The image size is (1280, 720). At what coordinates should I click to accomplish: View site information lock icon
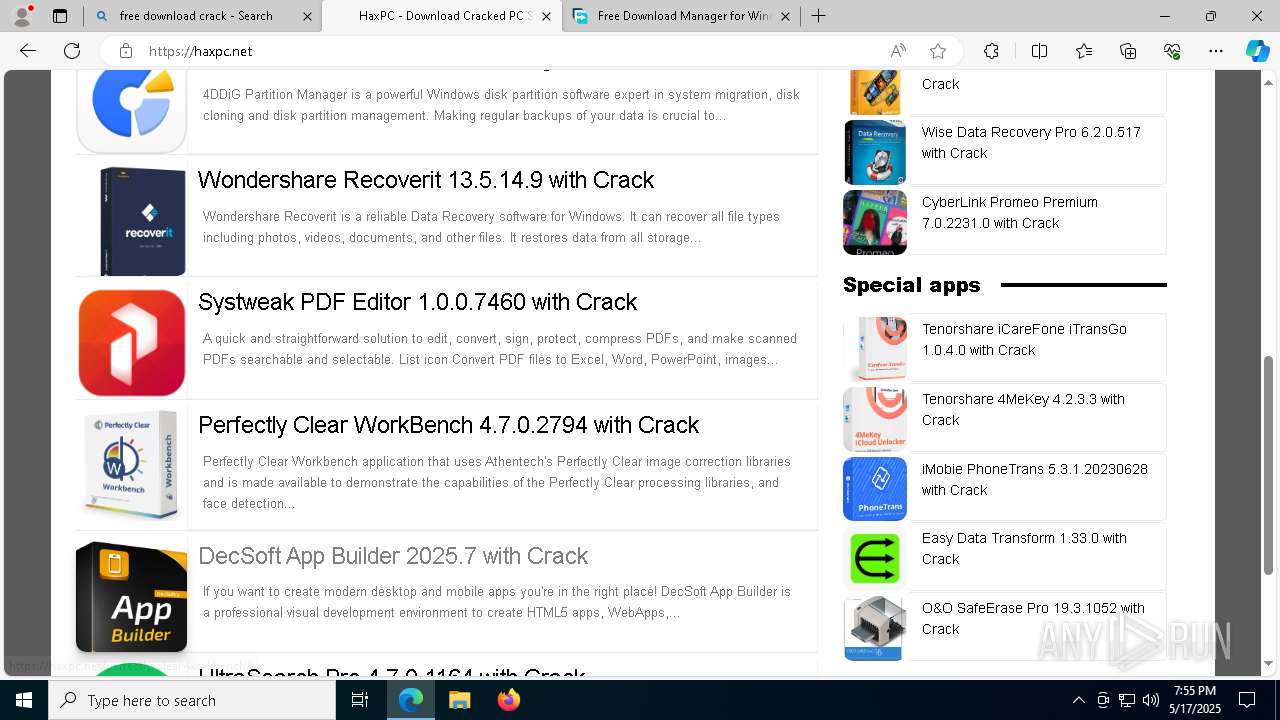125,51
